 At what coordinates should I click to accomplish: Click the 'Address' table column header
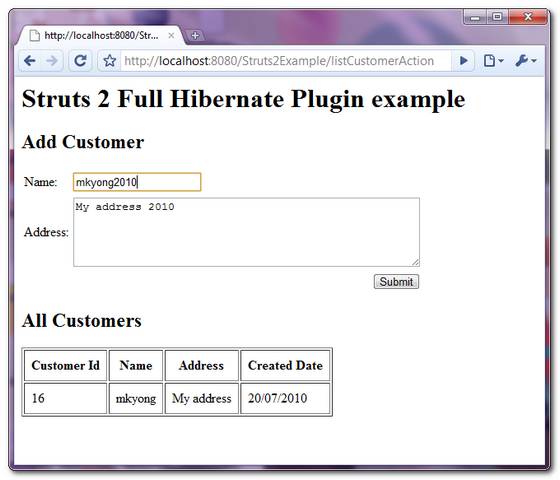point(201,365)
